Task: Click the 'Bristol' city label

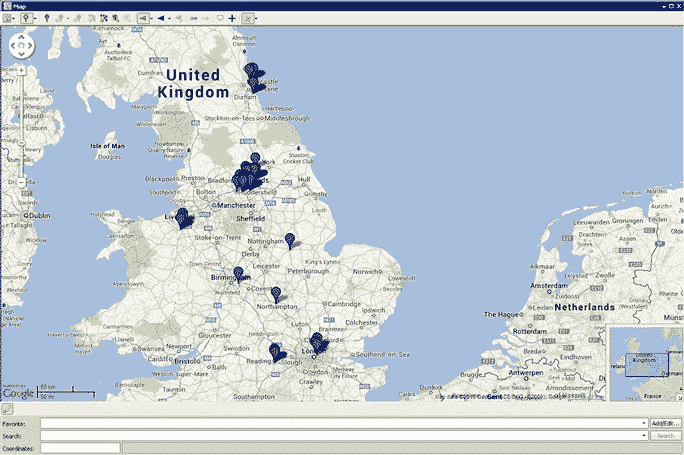Action: point(186,361)
